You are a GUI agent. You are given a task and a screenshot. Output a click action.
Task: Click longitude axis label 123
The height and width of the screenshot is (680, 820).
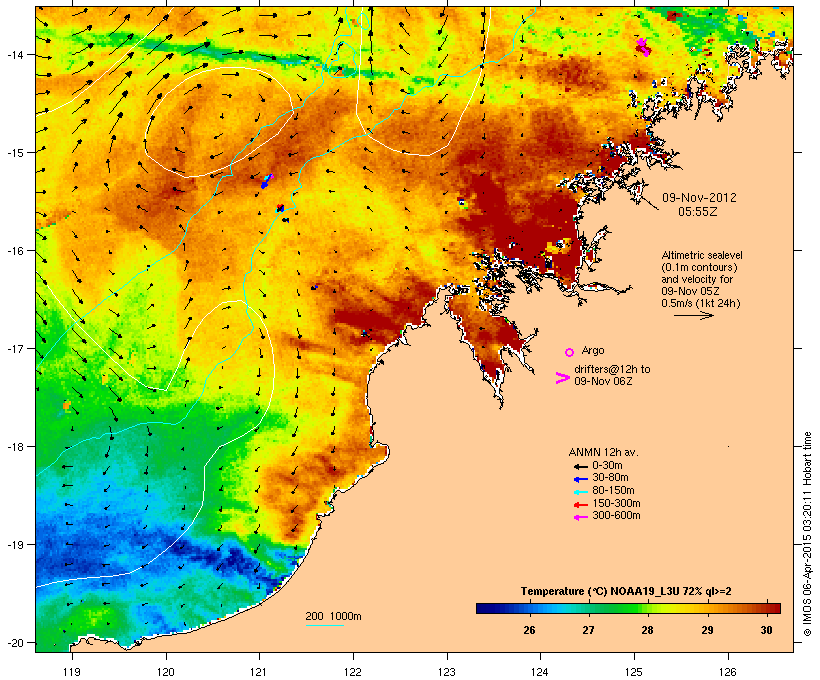[447, 672]
